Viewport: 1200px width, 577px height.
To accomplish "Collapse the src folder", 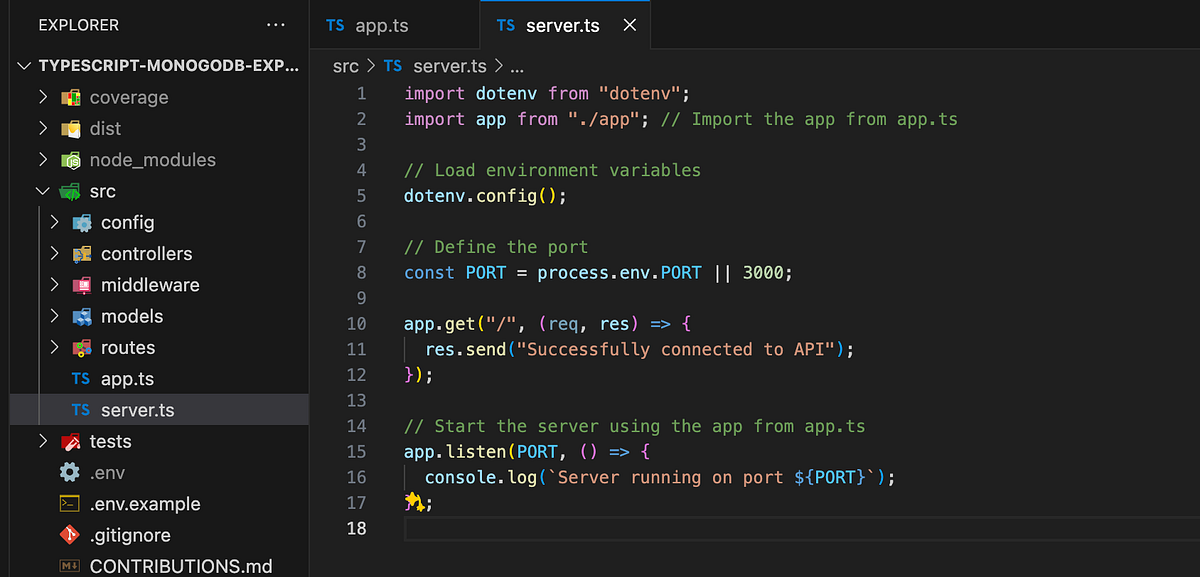I will 42,190.
